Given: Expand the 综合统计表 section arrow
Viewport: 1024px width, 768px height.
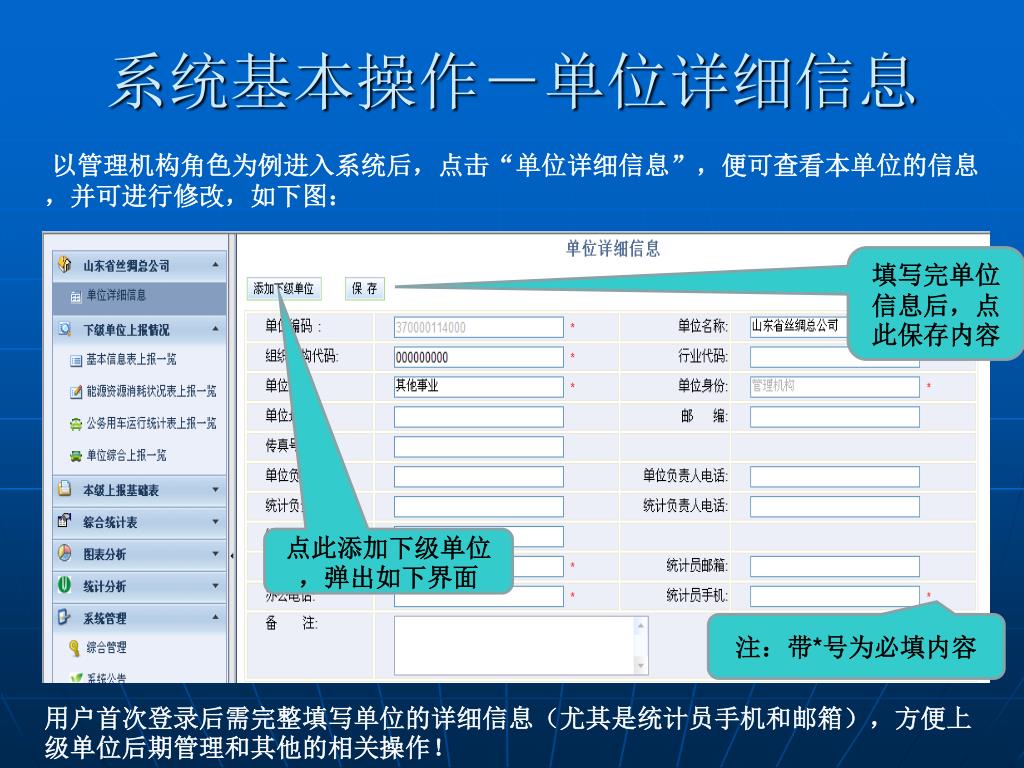Looking at the screenshot, I should [x=216, y=520].
